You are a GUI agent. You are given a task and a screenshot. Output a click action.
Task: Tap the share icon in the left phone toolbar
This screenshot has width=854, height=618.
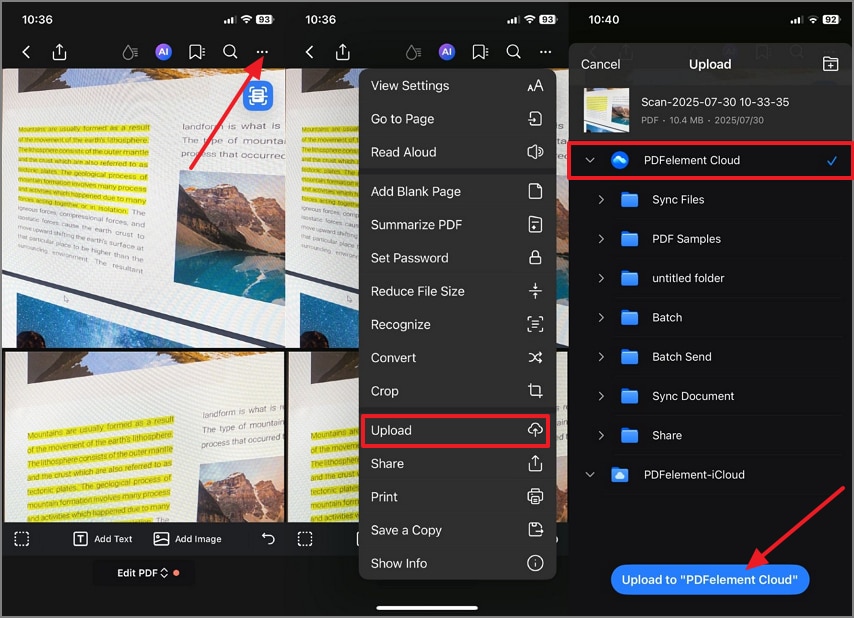point(59,52)
